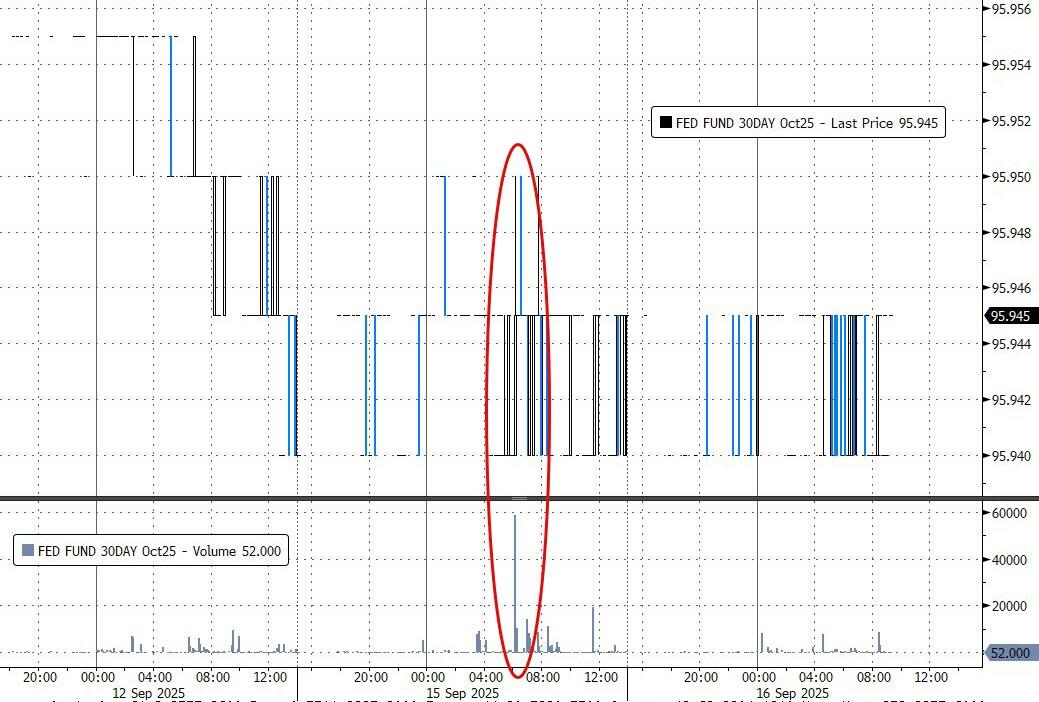This screenshot has width=1039, height=702.
Task: Click the 95.940 price axis label
Action: point(1011,456)
